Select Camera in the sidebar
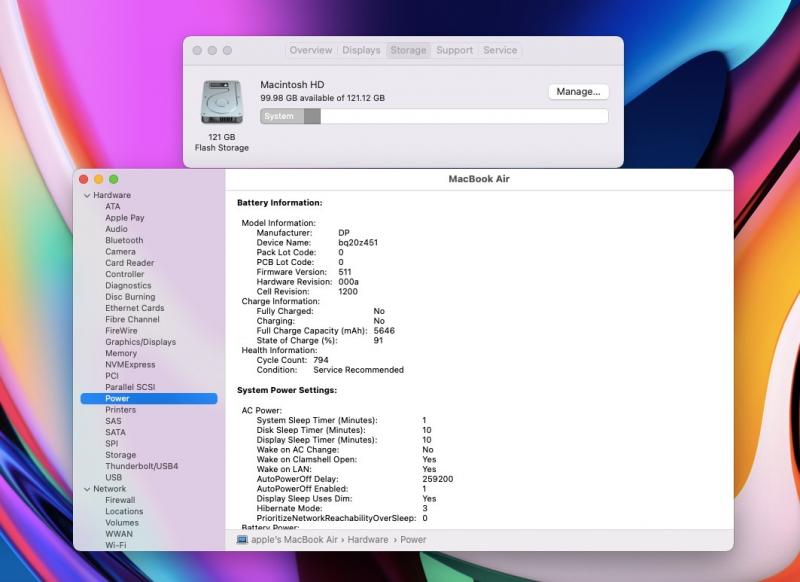 click(x=120, y=251)
